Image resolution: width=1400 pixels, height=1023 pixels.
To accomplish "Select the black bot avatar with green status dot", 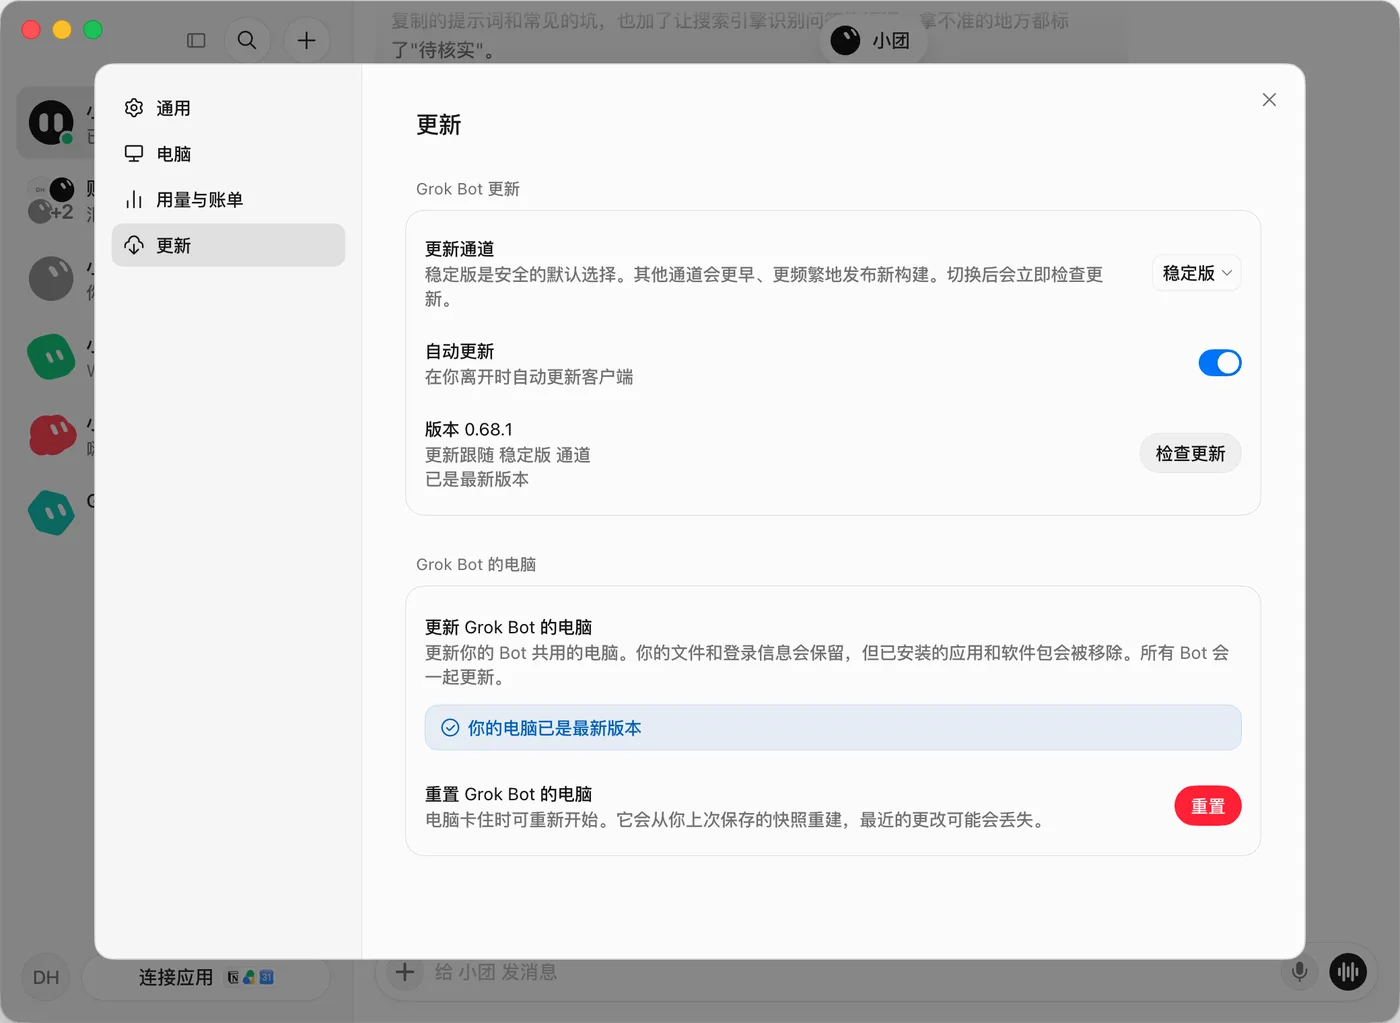I will [51, 123].
